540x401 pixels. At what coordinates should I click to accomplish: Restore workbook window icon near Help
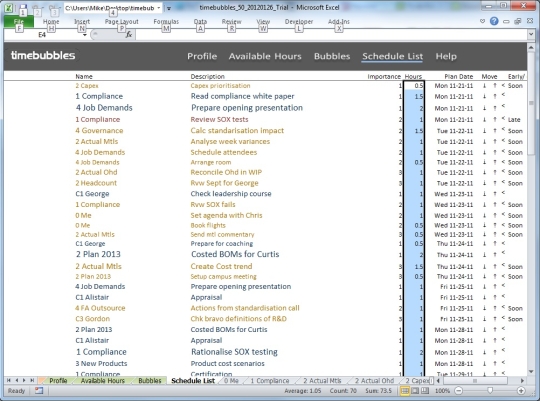point(518,21)
